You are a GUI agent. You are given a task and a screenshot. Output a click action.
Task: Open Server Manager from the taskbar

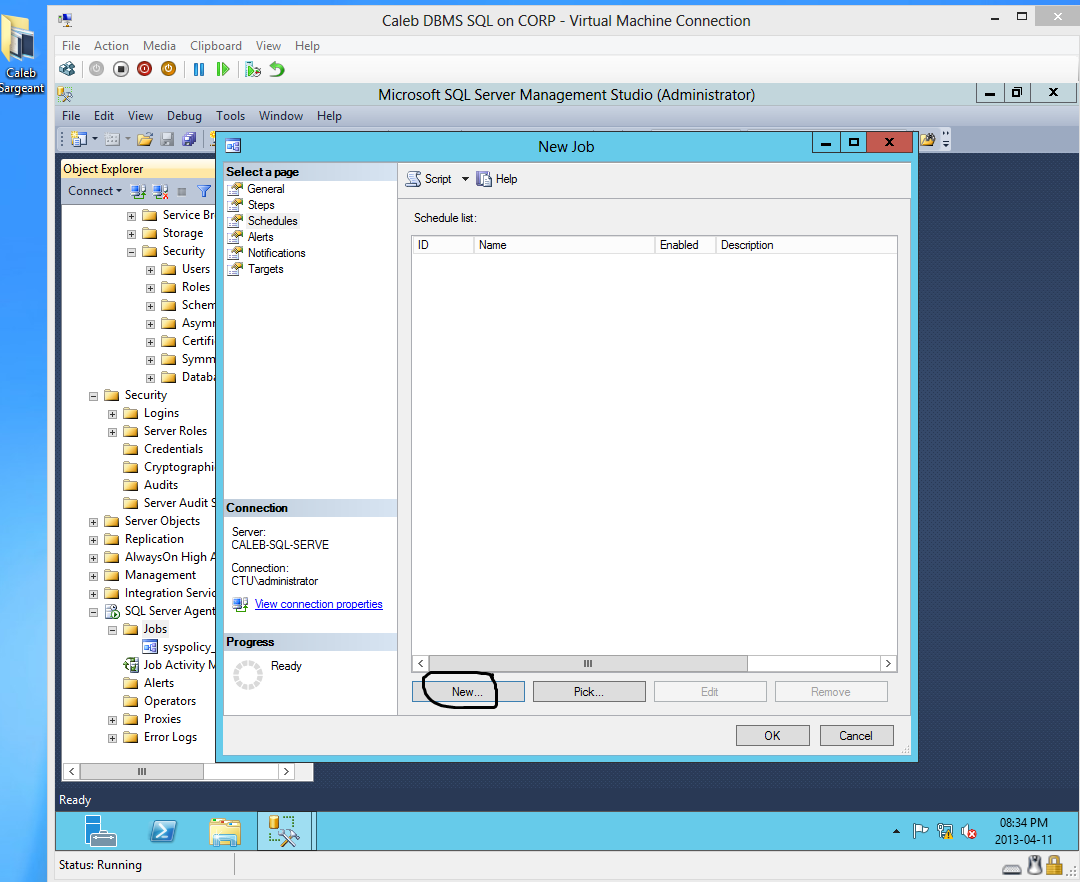coord(101,830)
